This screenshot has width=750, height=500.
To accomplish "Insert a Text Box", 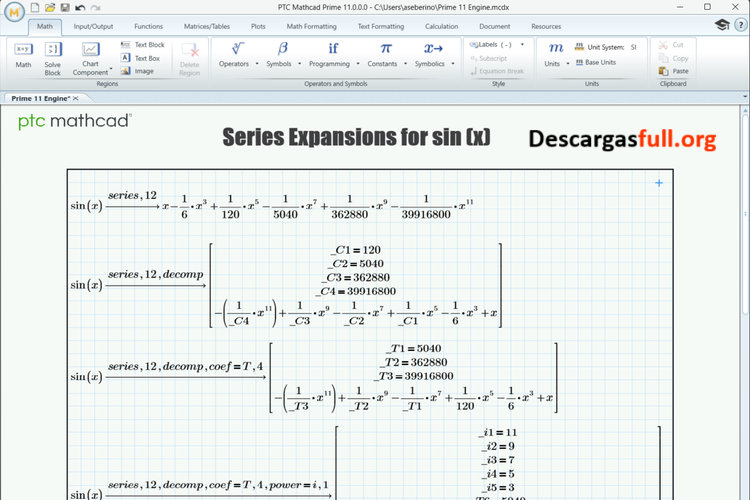I will [140, 58].
